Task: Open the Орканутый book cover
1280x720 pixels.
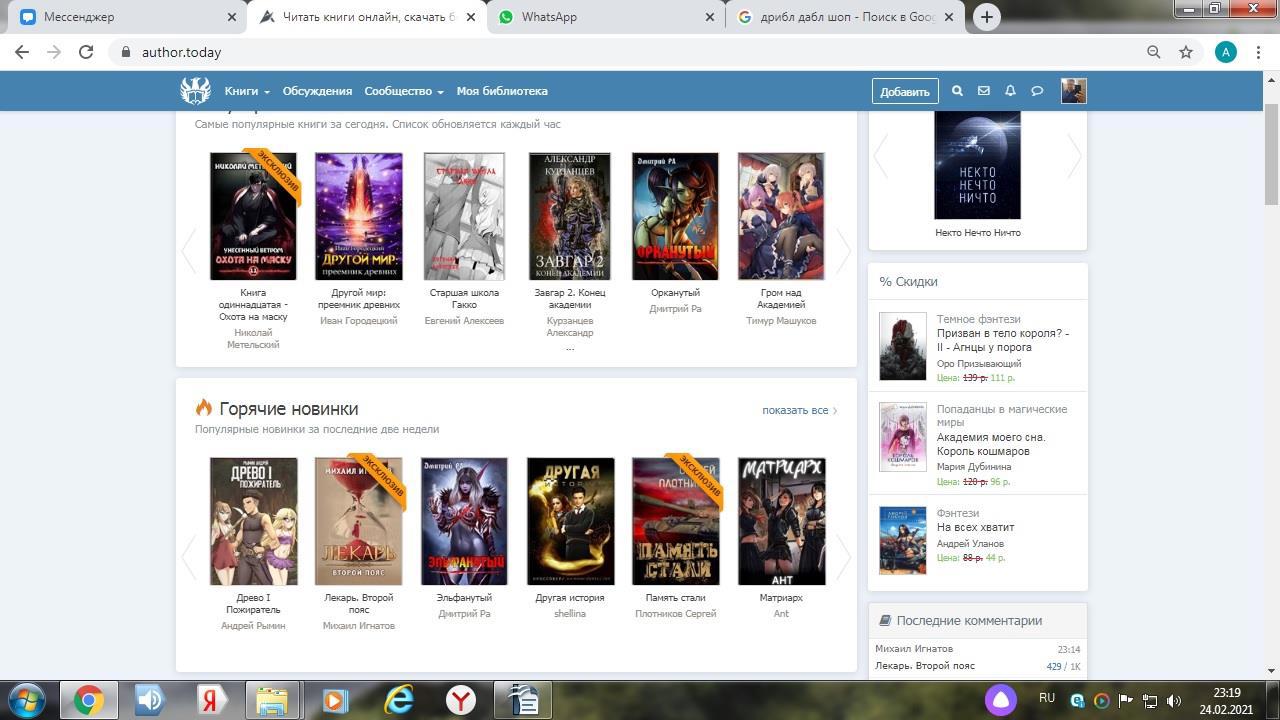Action: tap(675, 216)
